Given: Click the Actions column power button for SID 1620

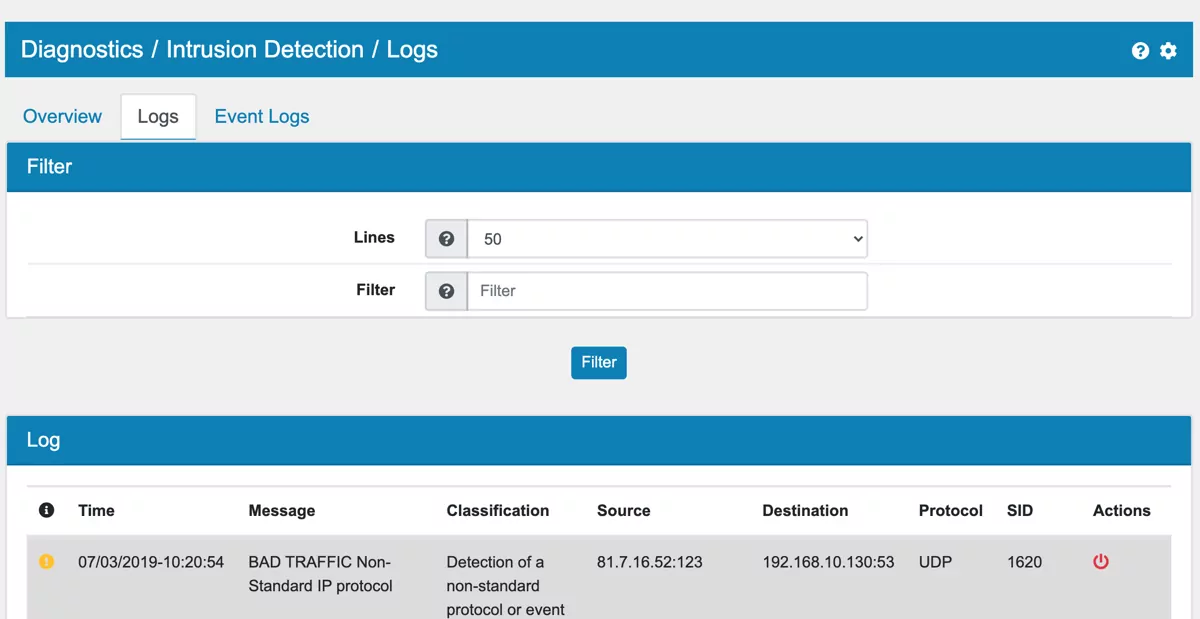Looking at the screenshot, I should [x=1100, y=561].
